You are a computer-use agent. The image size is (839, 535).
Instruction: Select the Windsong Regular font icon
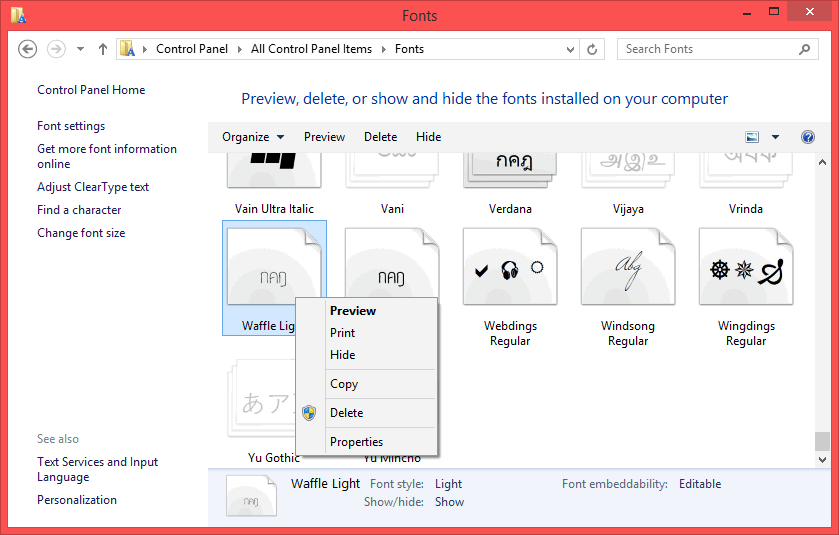[x=628, y=266]
